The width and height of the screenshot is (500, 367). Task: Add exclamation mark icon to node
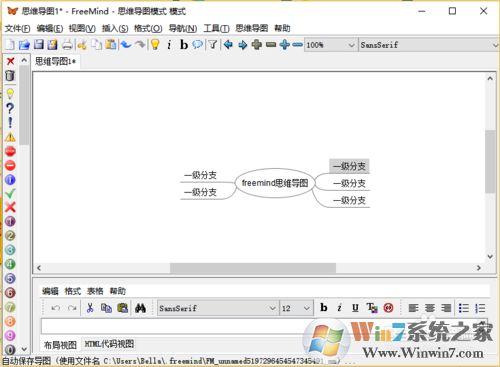pyautogui.click(x=10, y=122)
